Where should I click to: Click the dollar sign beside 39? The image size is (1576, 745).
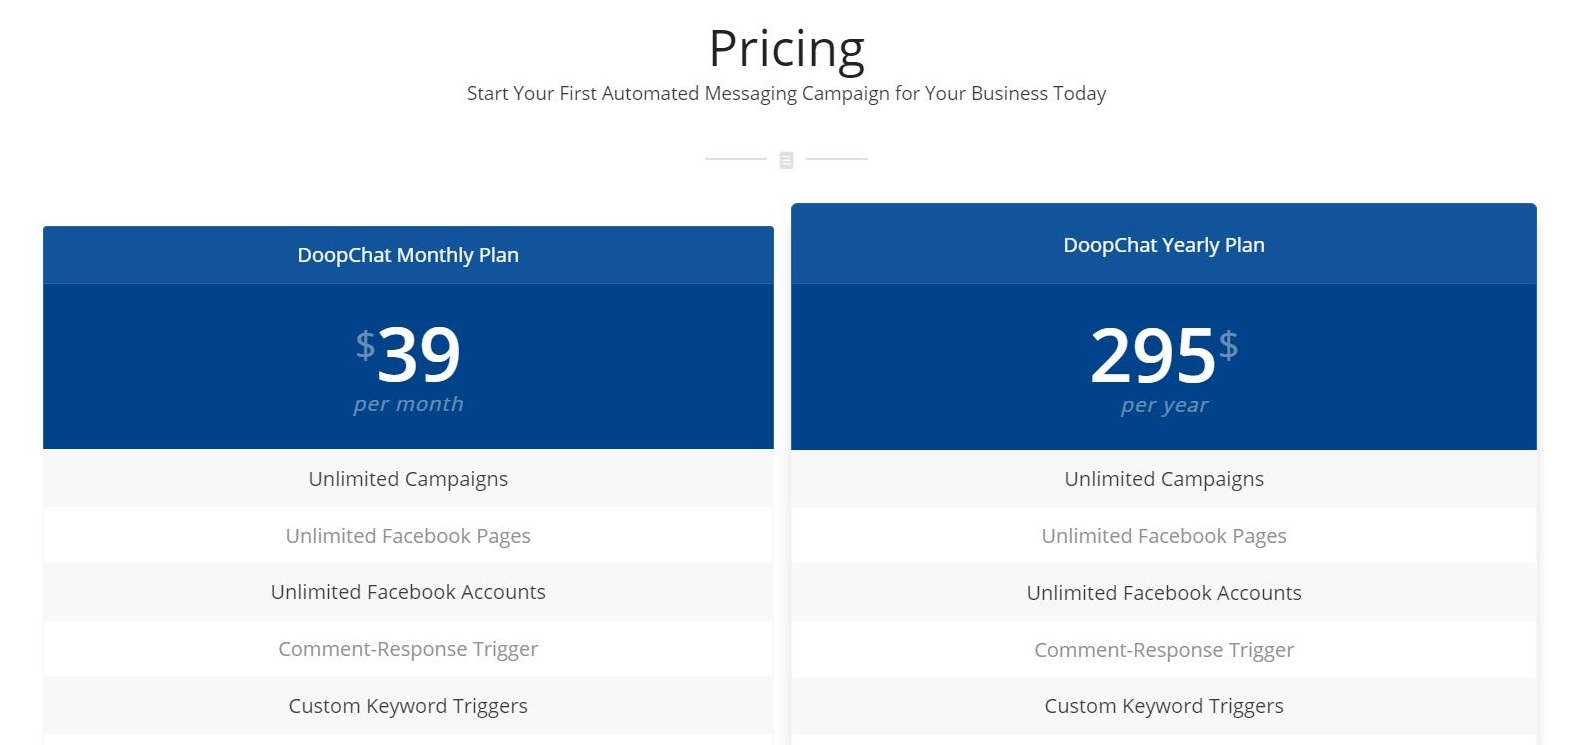(365, 345)
